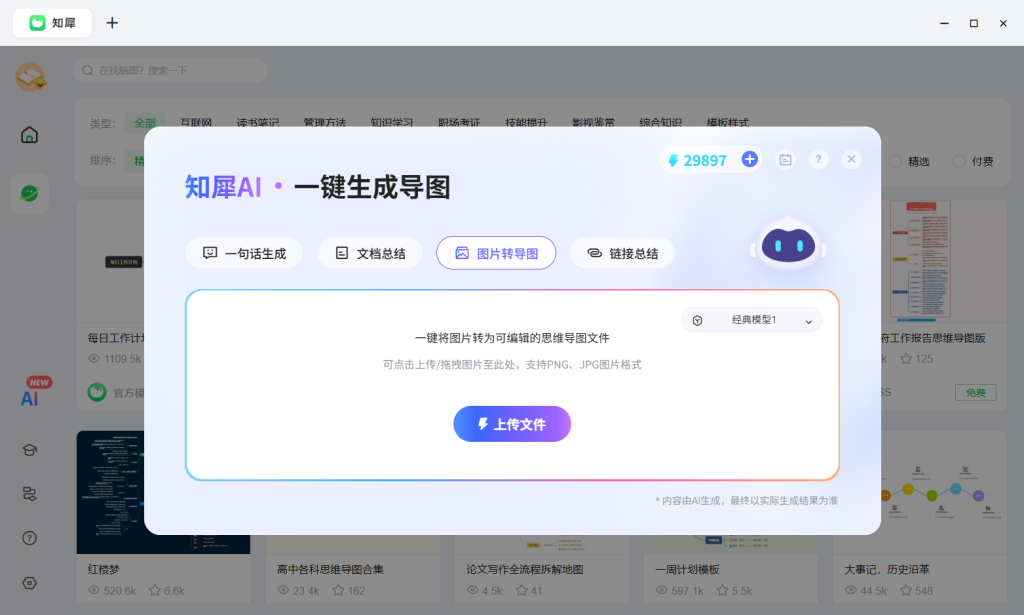This screenshot has width=1024, height=615.
Task: Click the upload drop zone hint text
Action: click(x=512, y=364)
